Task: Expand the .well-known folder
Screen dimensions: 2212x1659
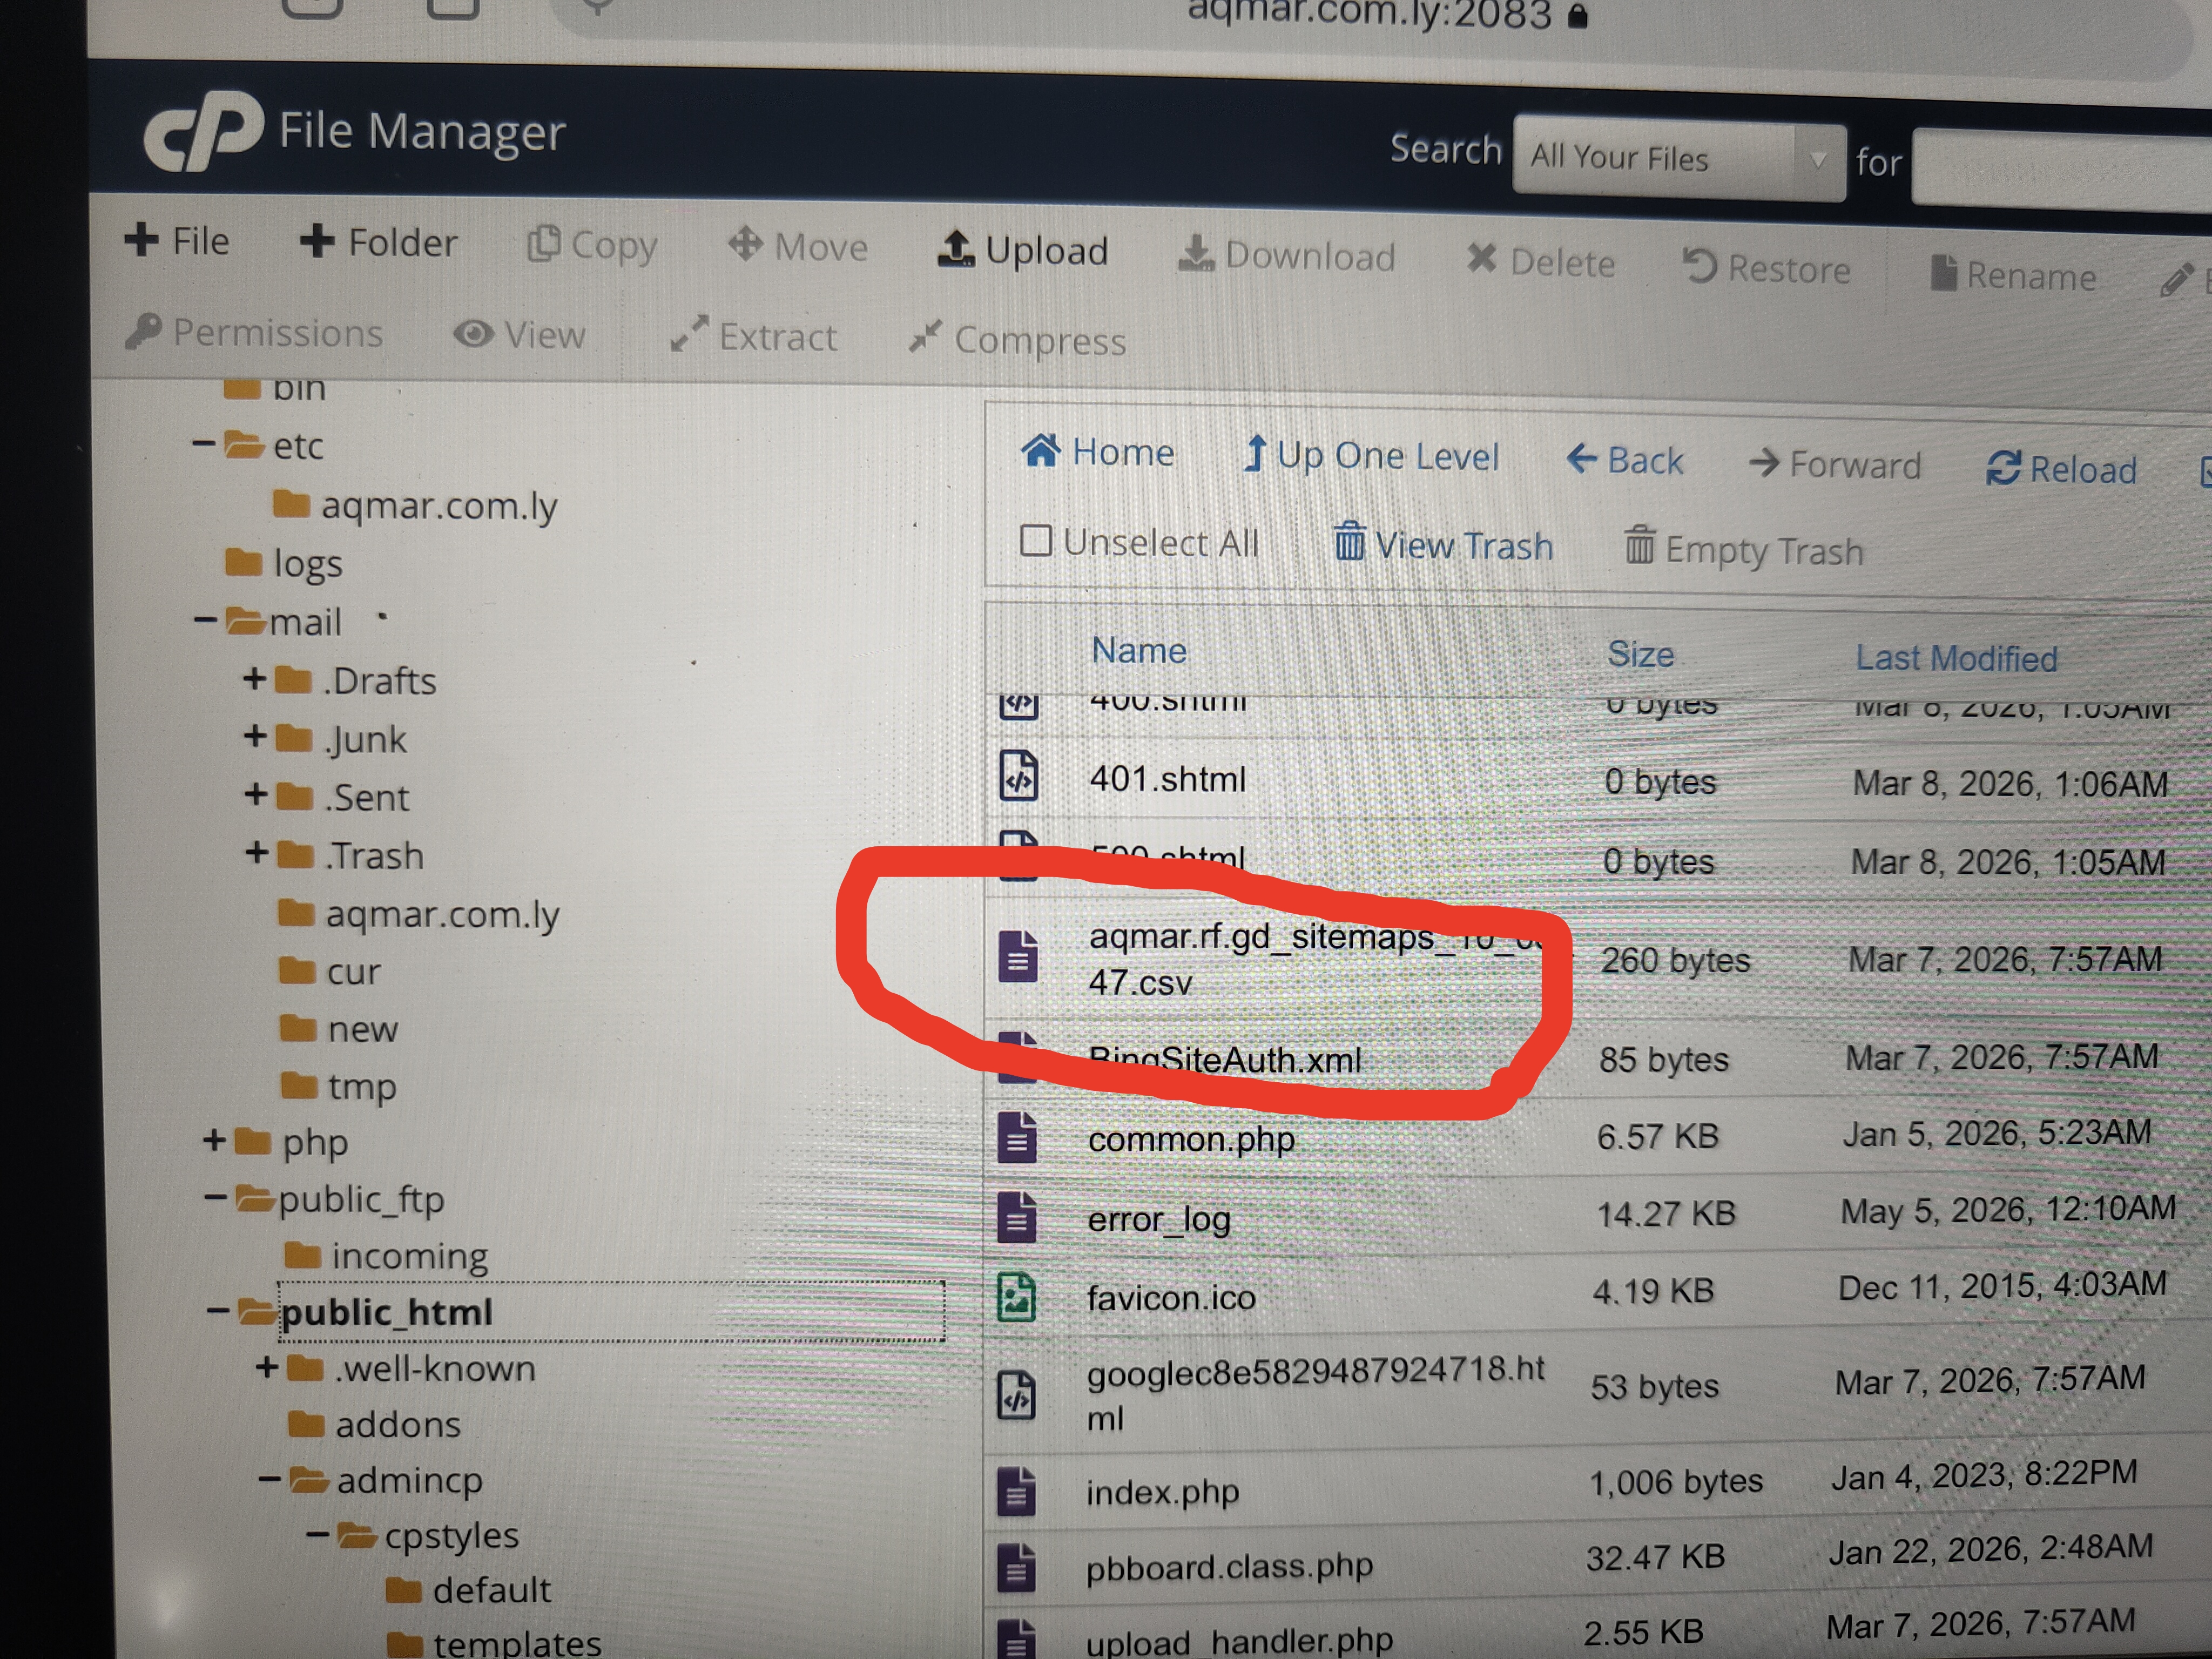Action: (267, 1367)
